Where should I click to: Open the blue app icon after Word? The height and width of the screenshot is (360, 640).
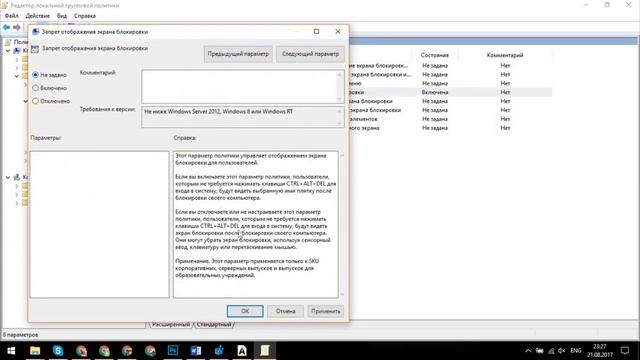[x=219, y=351]
